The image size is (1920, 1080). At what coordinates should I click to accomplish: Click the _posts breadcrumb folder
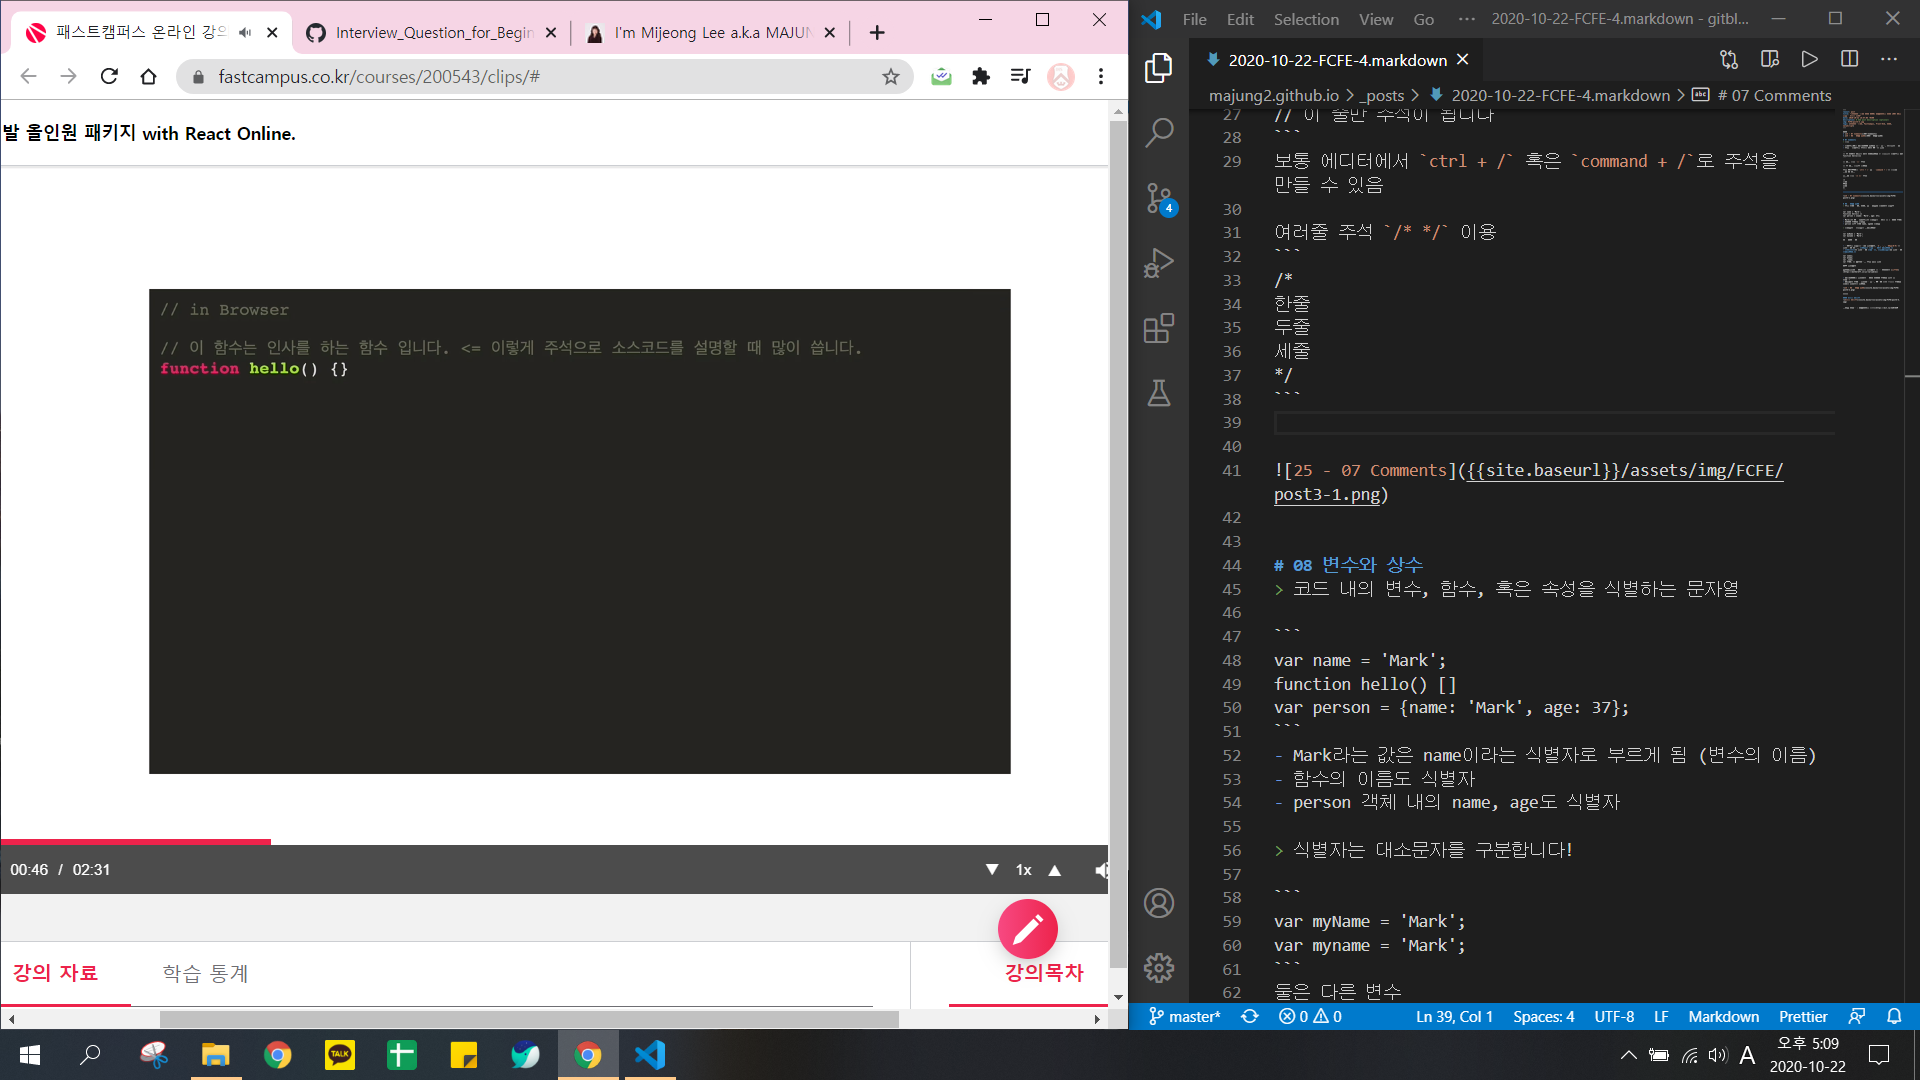point(1381,96)
